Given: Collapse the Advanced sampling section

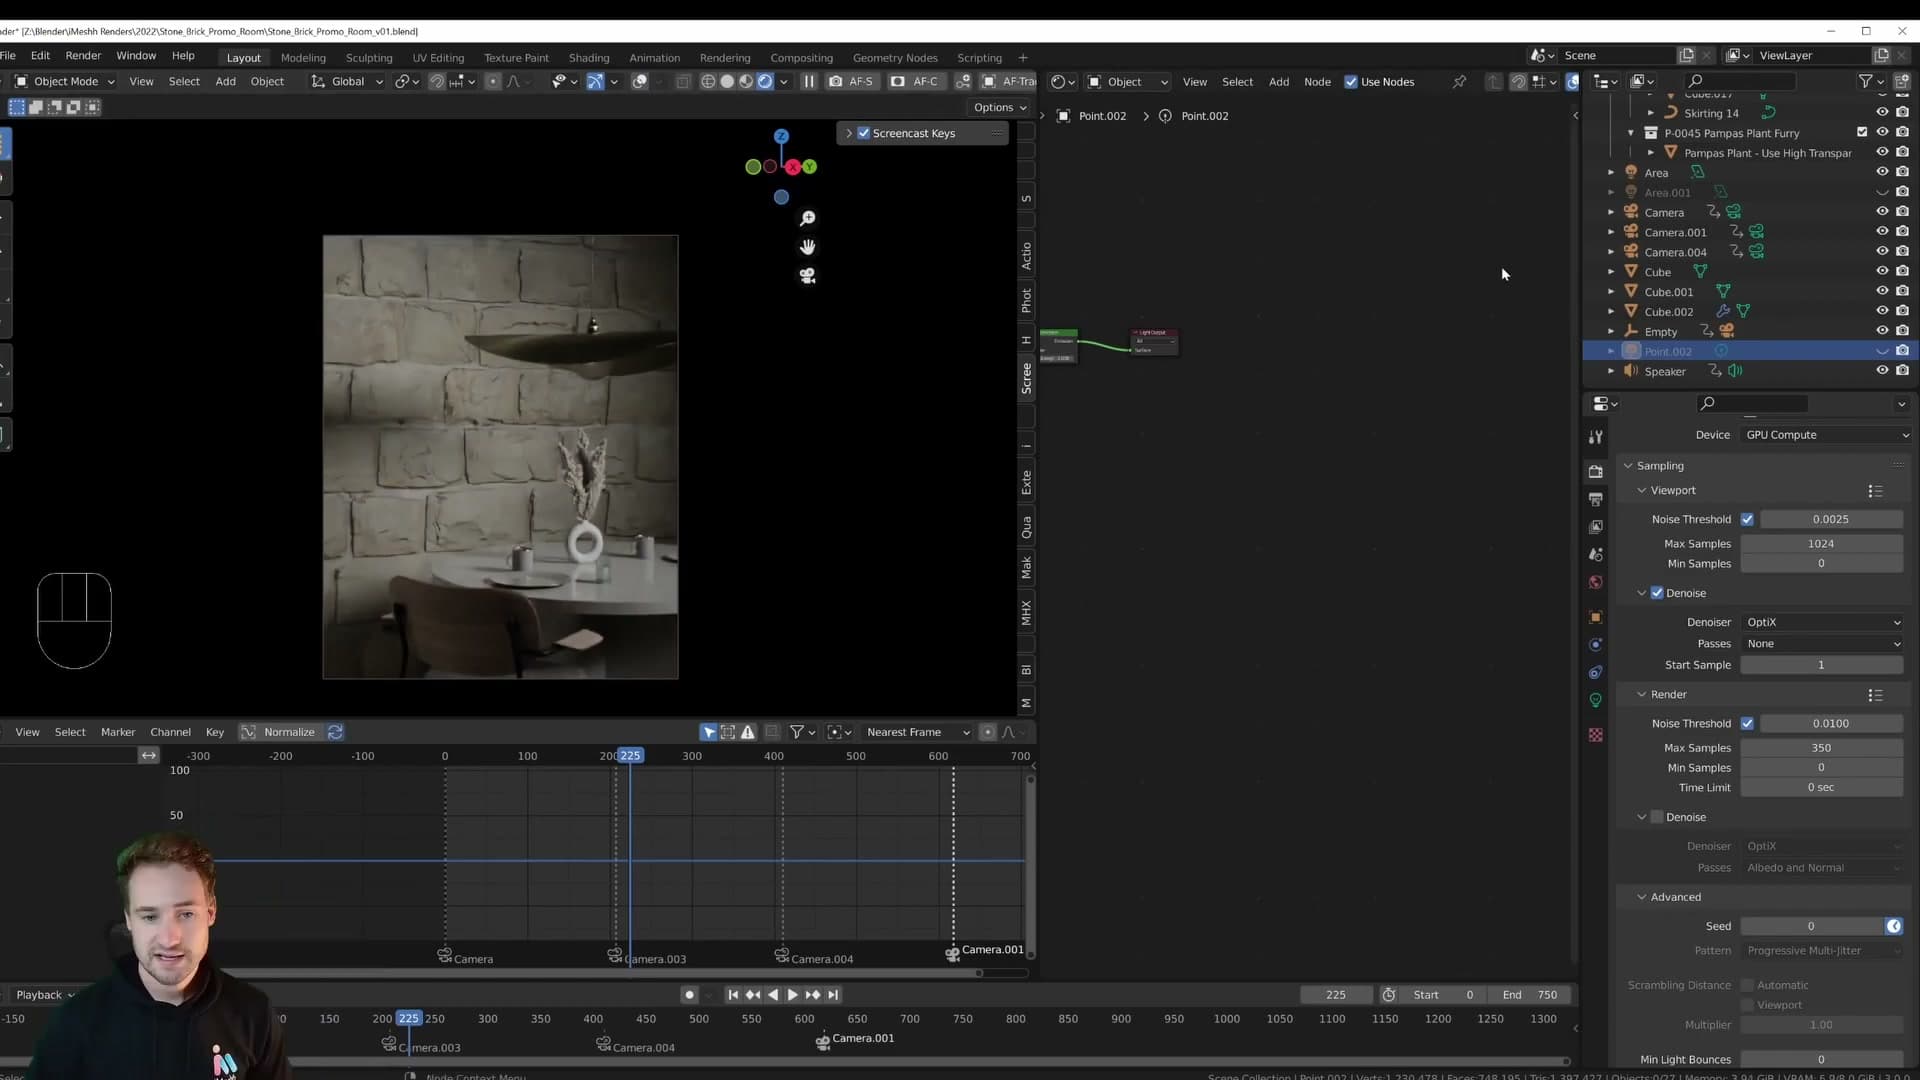Looking at the screenshot, I should [x=1642, y=897].
